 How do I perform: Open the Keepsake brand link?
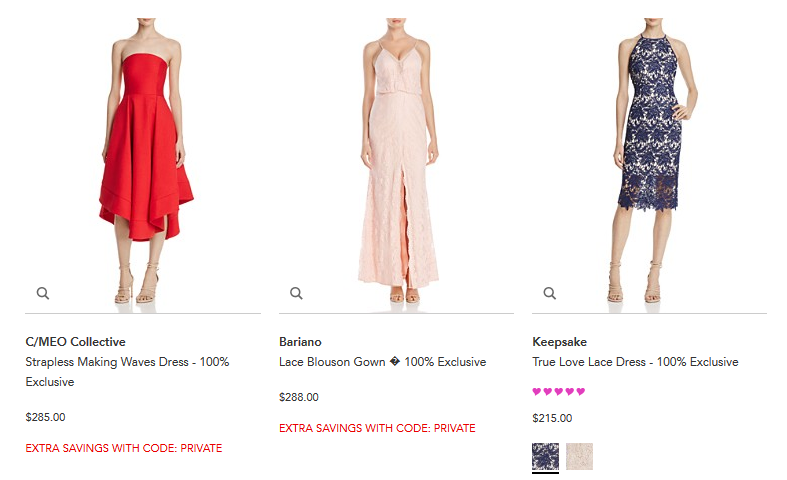(559, 342)
